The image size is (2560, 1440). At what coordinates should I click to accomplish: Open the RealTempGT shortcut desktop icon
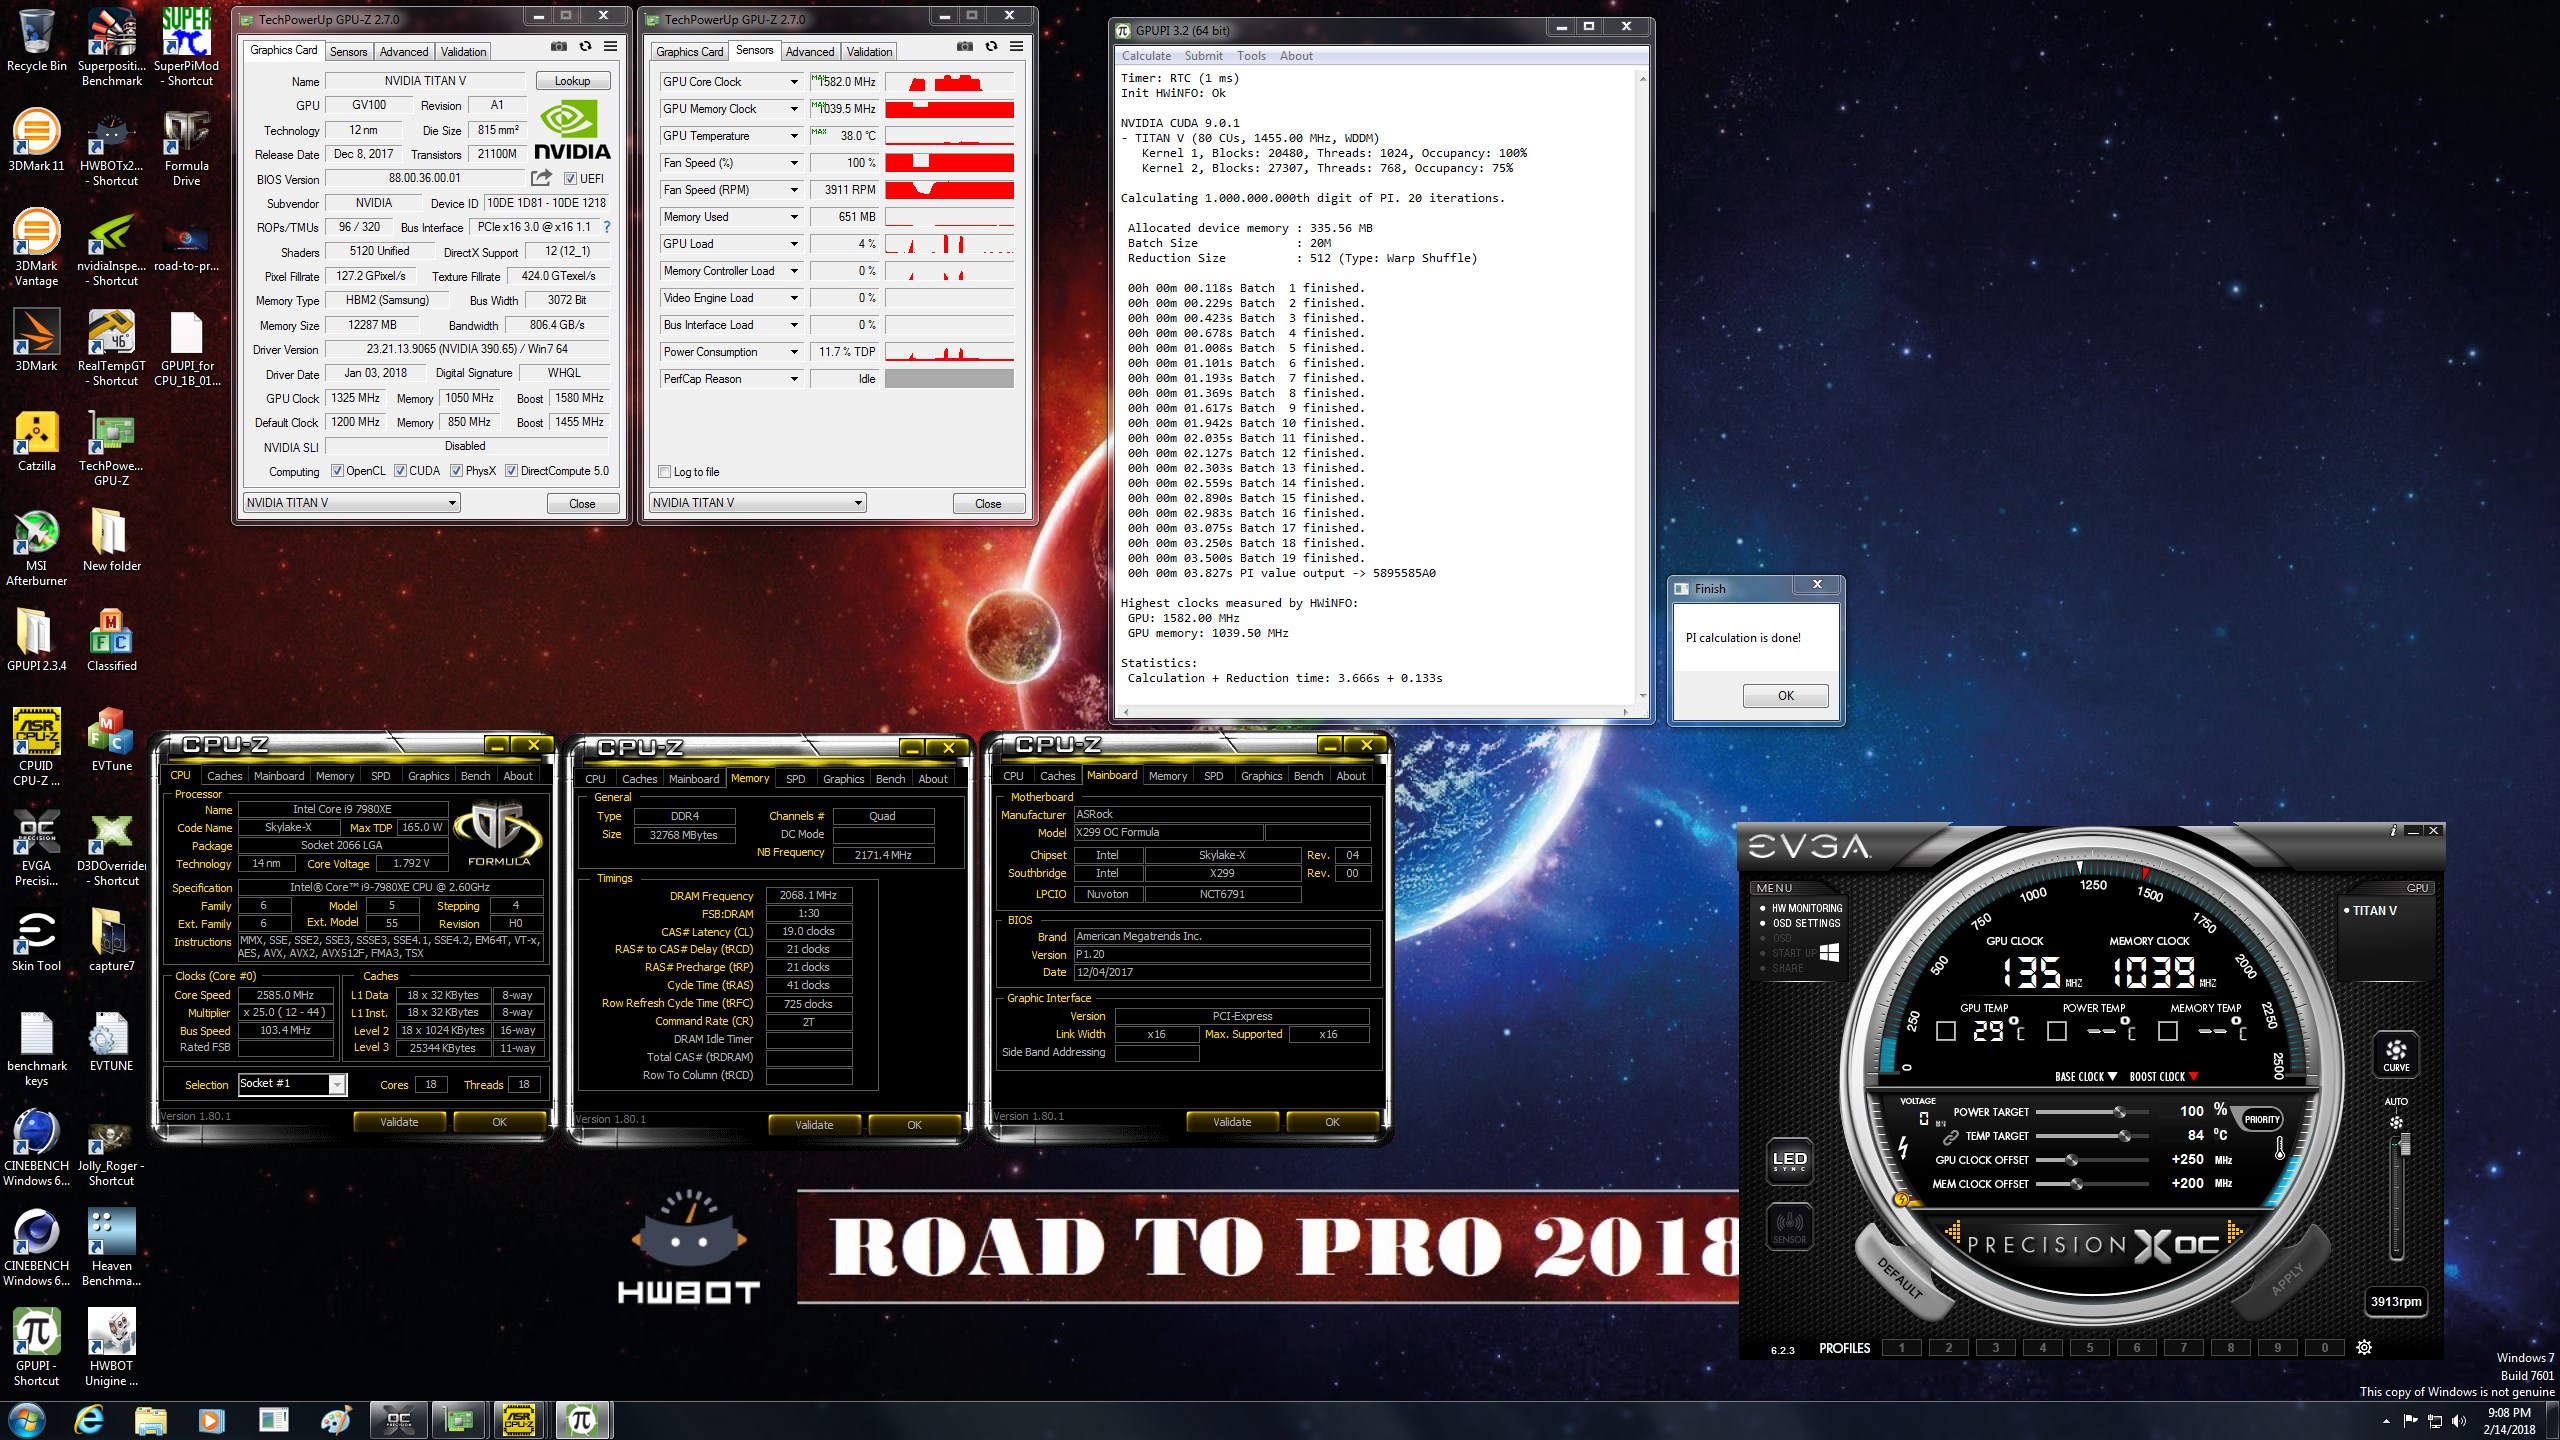point(111,347)
